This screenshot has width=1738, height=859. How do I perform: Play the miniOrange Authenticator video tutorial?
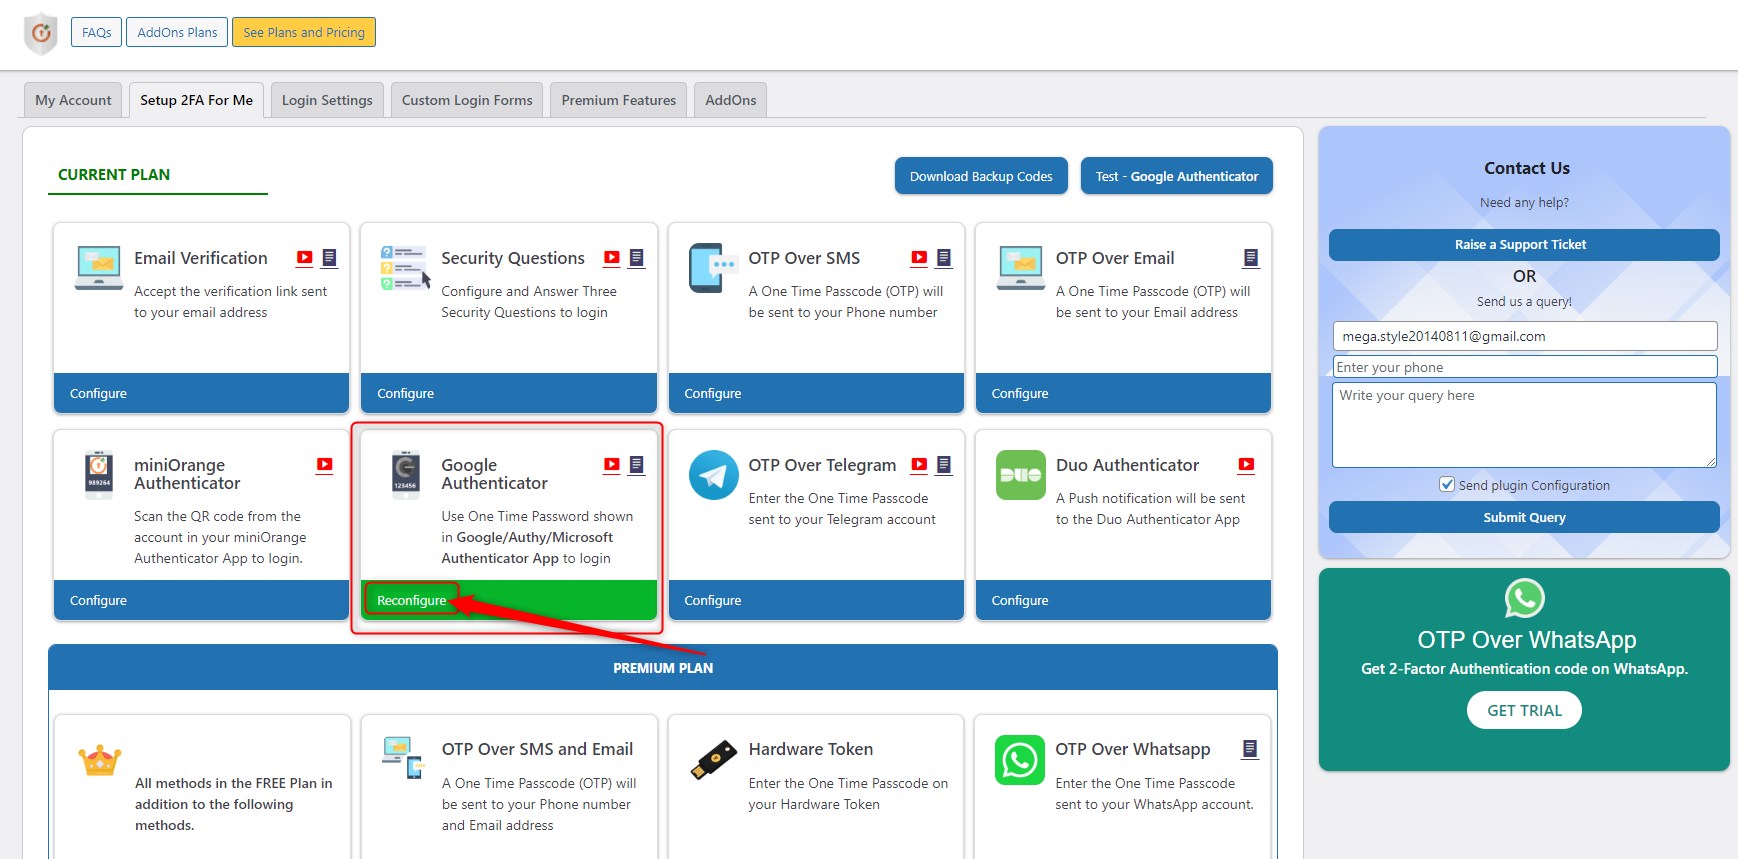325,464
